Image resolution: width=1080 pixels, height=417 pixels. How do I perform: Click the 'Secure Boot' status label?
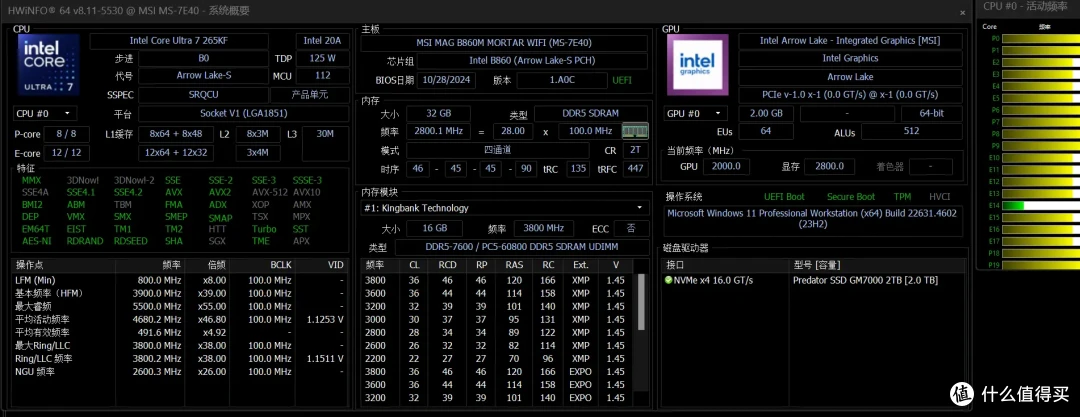click(851, 196)
